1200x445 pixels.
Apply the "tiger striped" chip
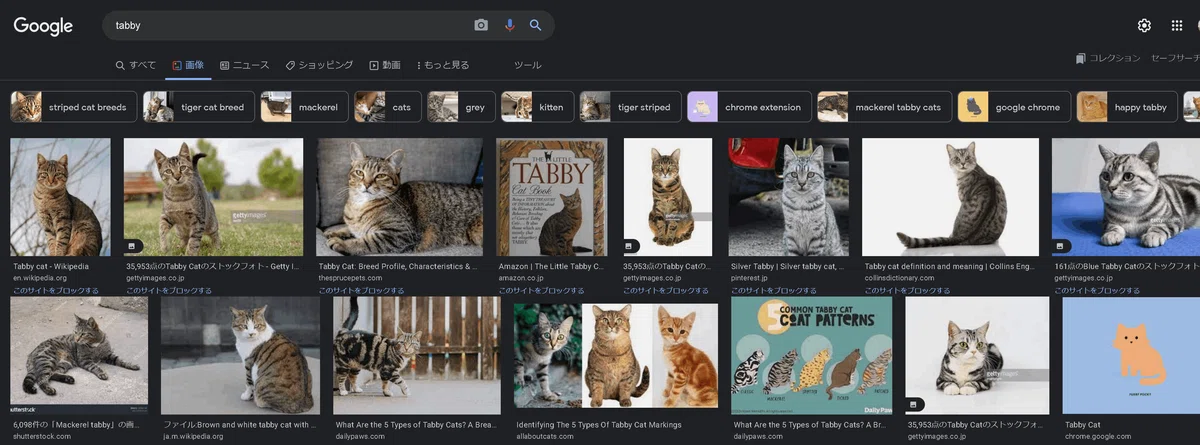coord(630,107)
